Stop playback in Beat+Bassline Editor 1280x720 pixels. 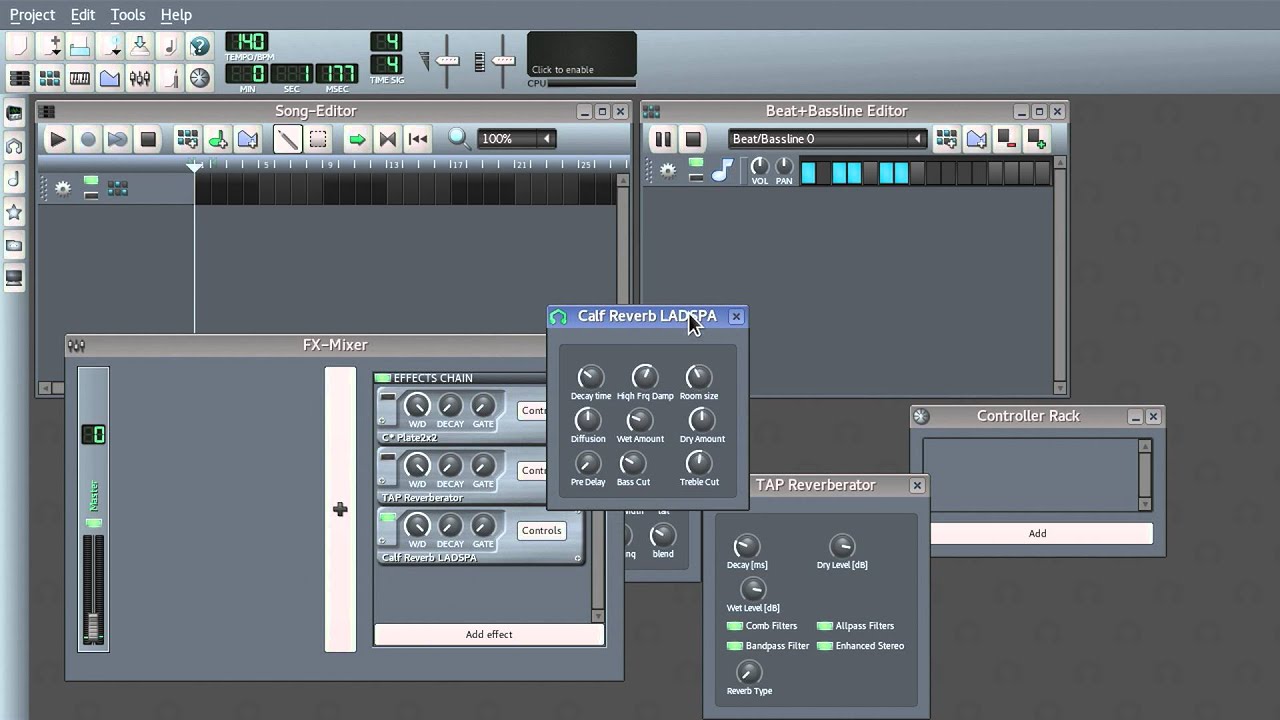point(692,139)
